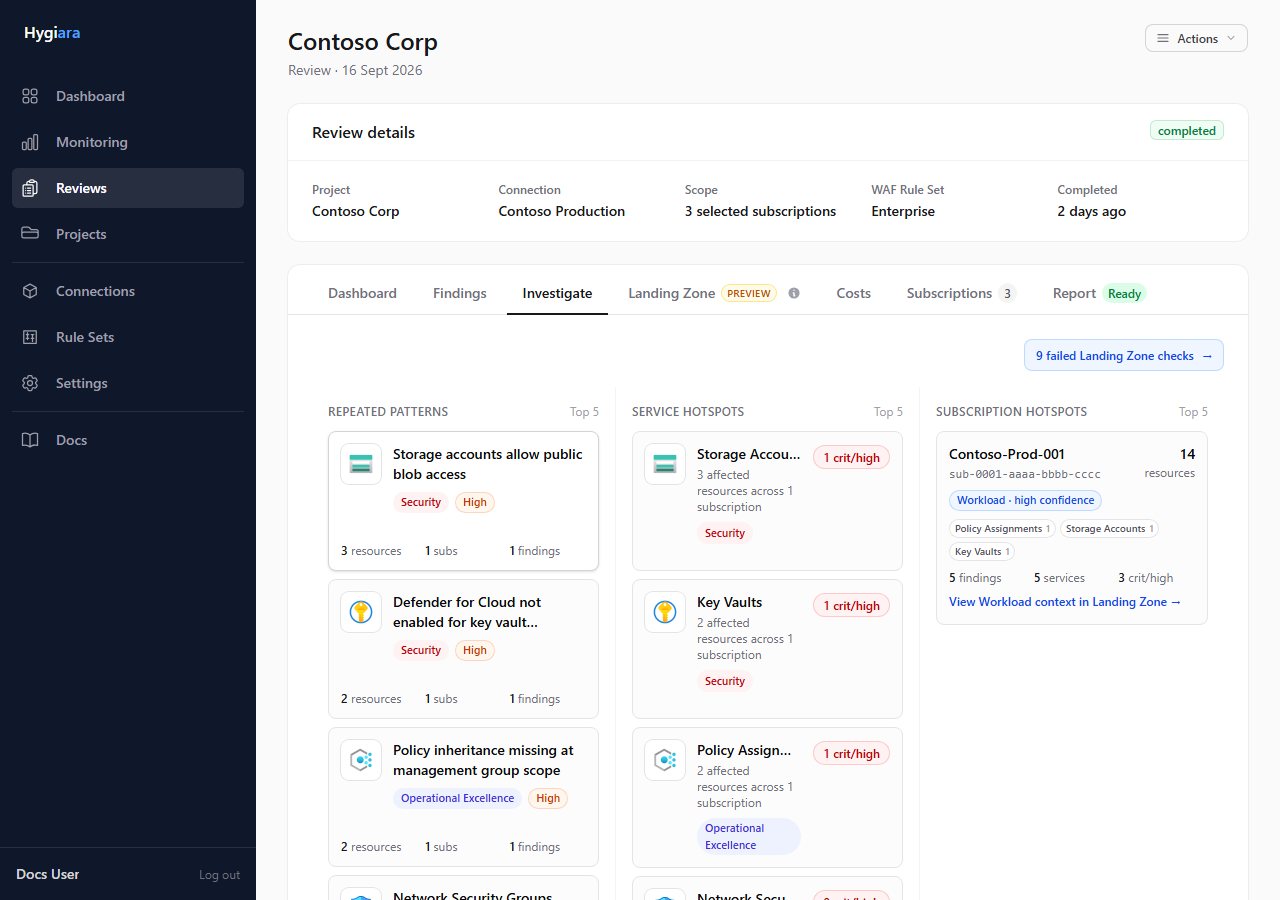Click the Hygiara logo
Viewport: 1280px width, 900px height.
click(x=52, y=33)
